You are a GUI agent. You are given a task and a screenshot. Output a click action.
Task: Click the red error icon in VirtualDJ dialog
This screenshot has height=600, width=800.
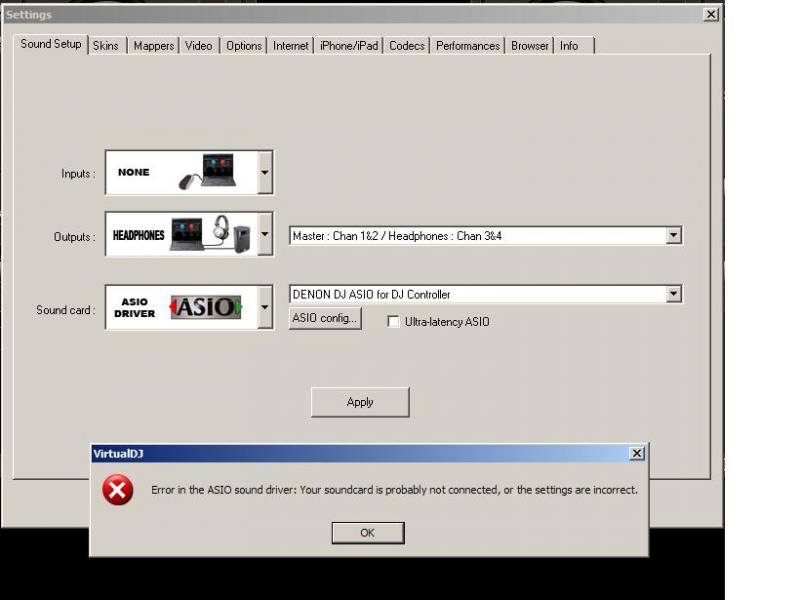pos(117,490)
